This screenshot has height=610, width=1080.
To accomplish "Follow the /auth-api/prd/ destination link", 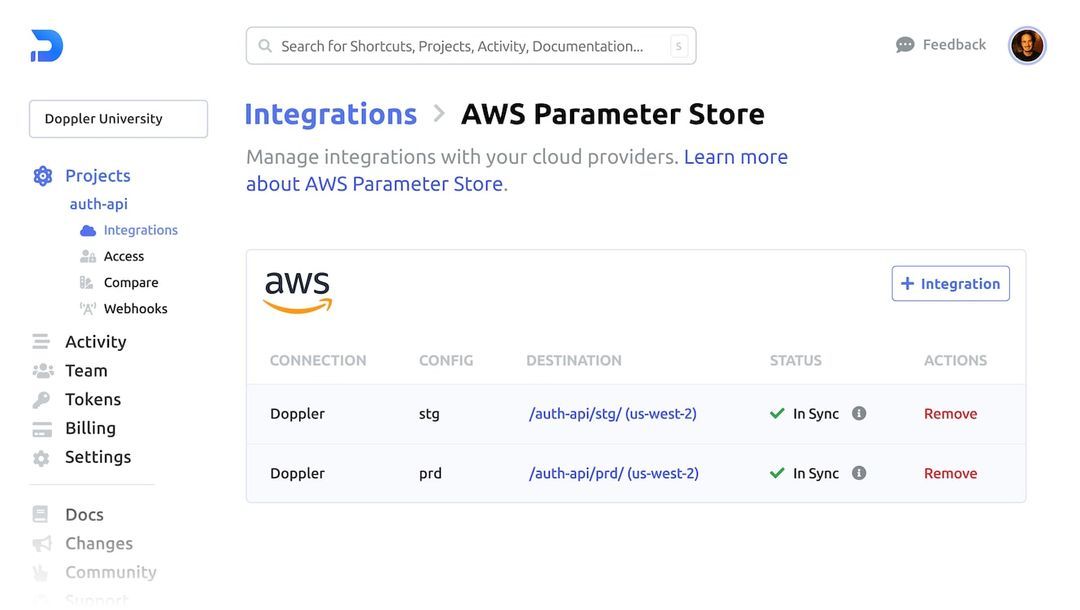I will (613, 472).
